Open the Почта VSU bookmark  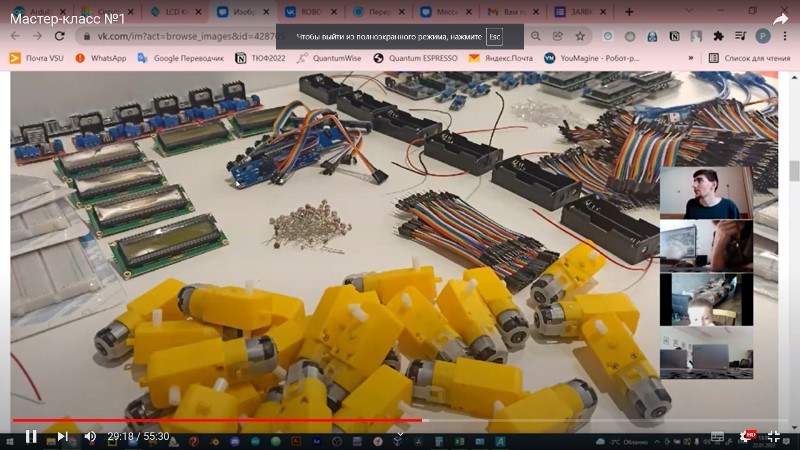[x=40, y=58]
